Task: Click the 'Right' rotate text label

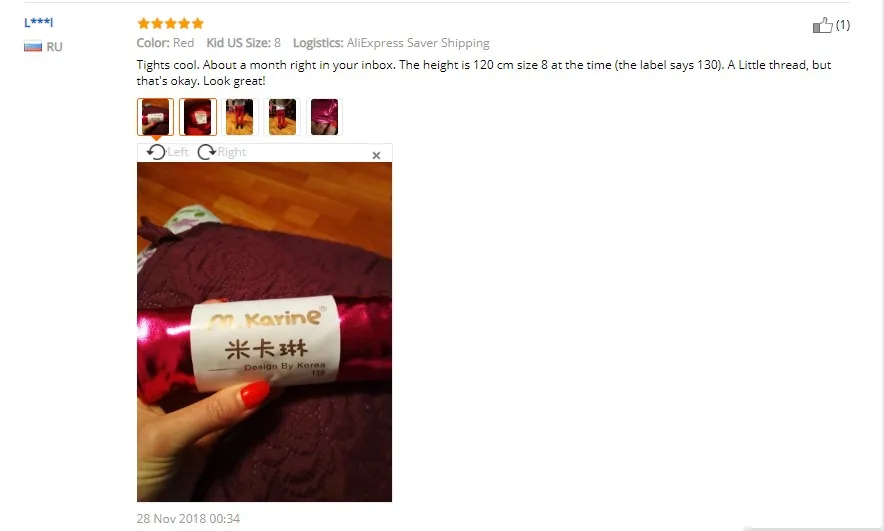Action: click(x=232, y=152)
